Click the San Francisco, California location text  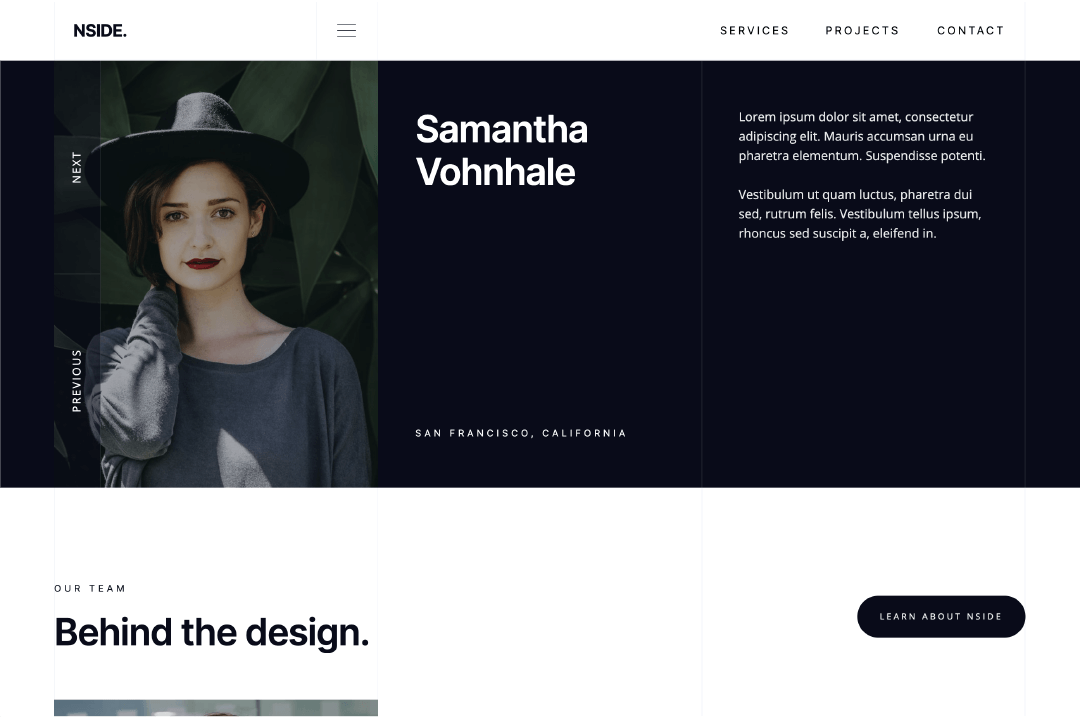[x=521, y=433]
